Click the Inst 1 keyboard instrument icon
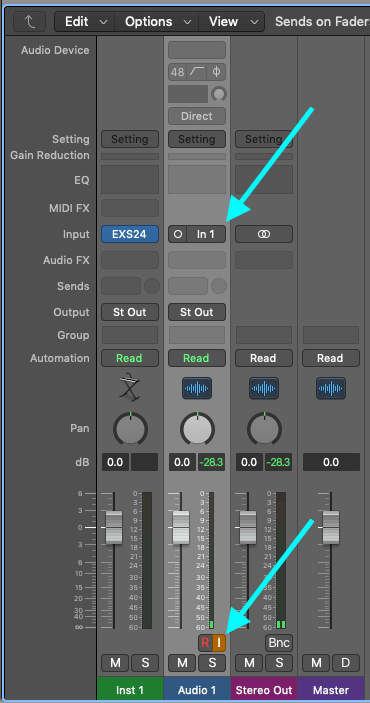The height and width of the screenshot is (703, 370). click(130, 388)
